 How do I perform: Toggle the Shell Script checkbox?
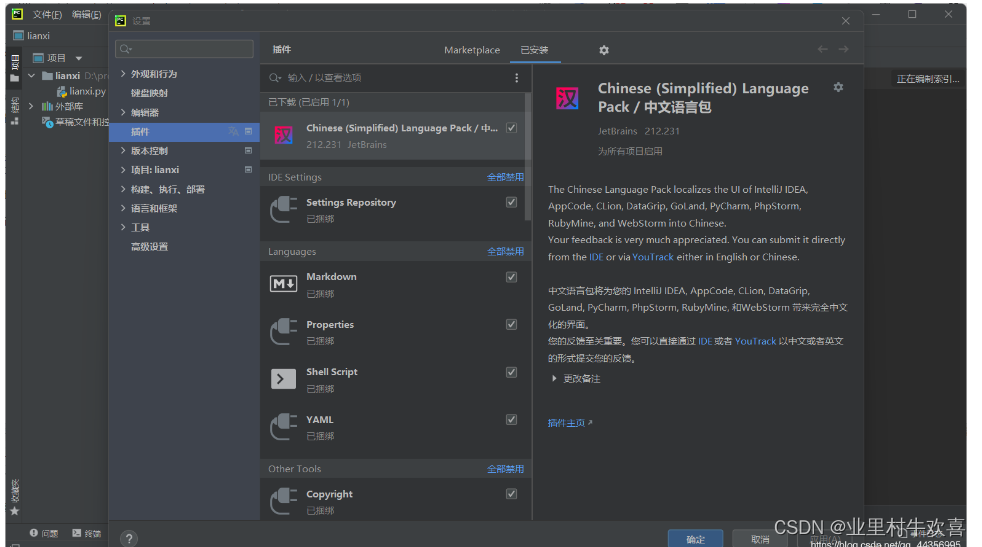512,372
